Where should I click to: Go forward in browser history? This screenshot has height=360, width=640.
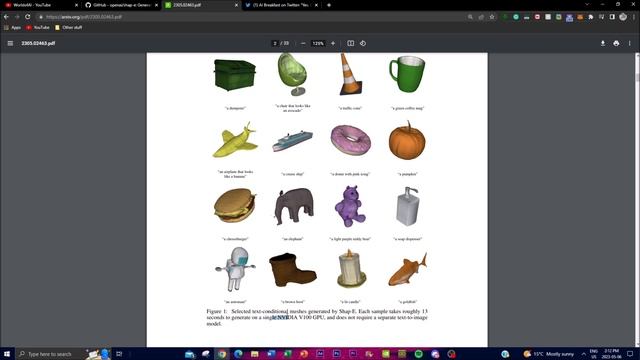pyautogui.click(x=17, y=17)
